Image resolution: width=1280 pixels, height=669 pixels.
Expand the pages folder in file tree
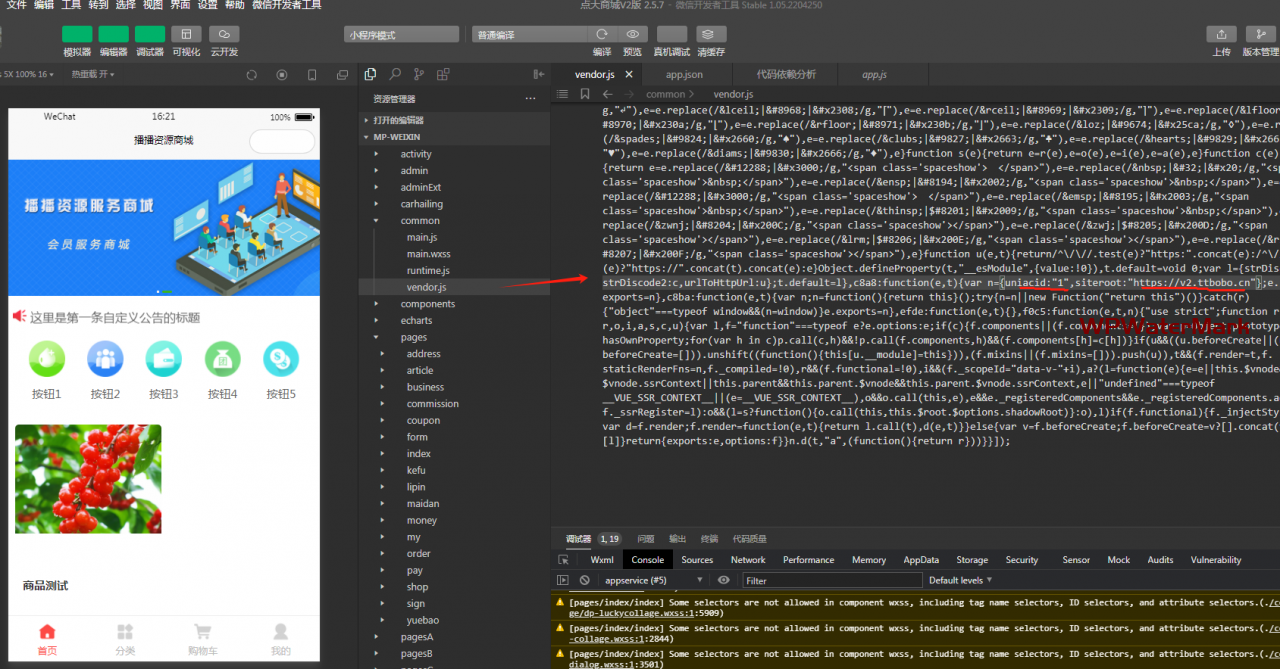point(414,337)
